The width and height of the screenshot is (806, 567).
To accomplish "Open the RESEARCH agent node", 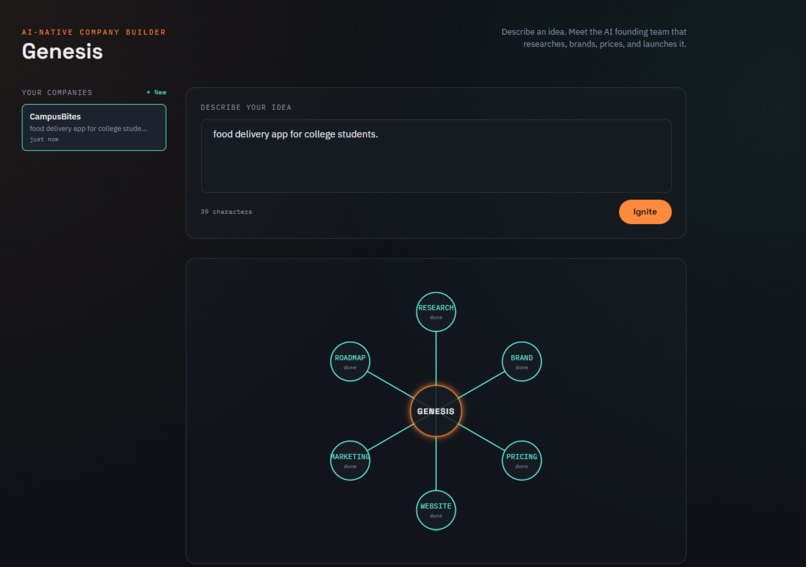I will click(x=436, y=312).
